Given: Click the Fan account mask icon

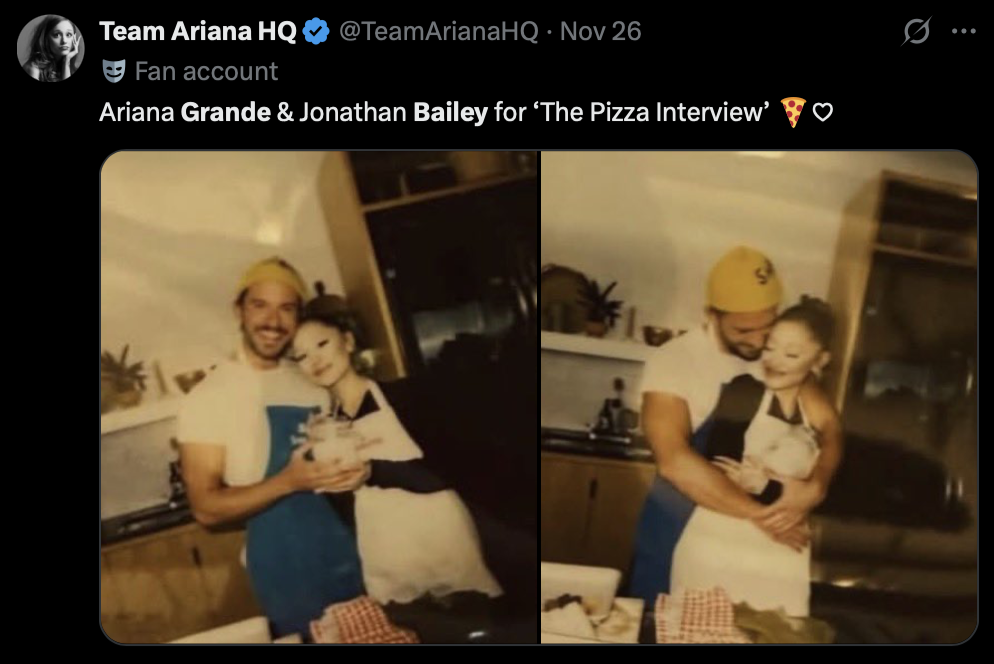Looking at the screenshot, I should tap(114, 71).
